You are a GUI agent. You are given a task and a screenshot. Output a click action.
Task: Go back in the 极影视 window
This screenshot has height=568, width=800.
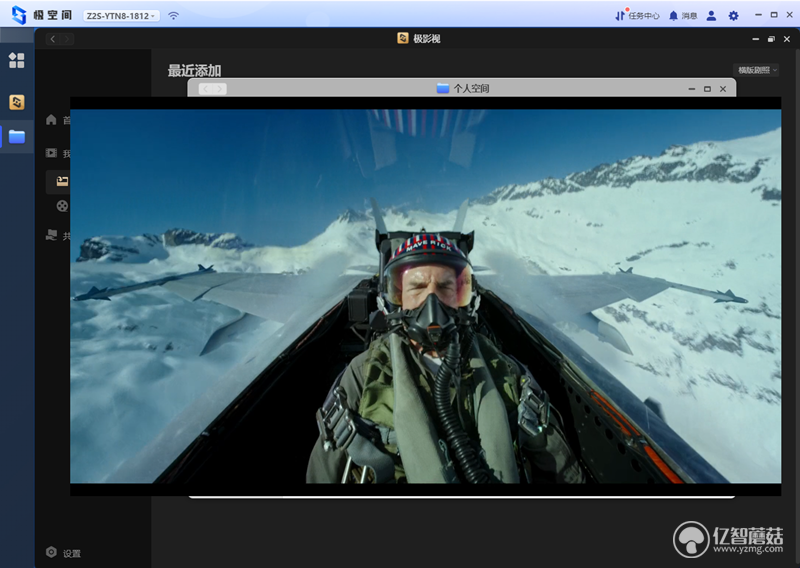(x=53, y=39)
